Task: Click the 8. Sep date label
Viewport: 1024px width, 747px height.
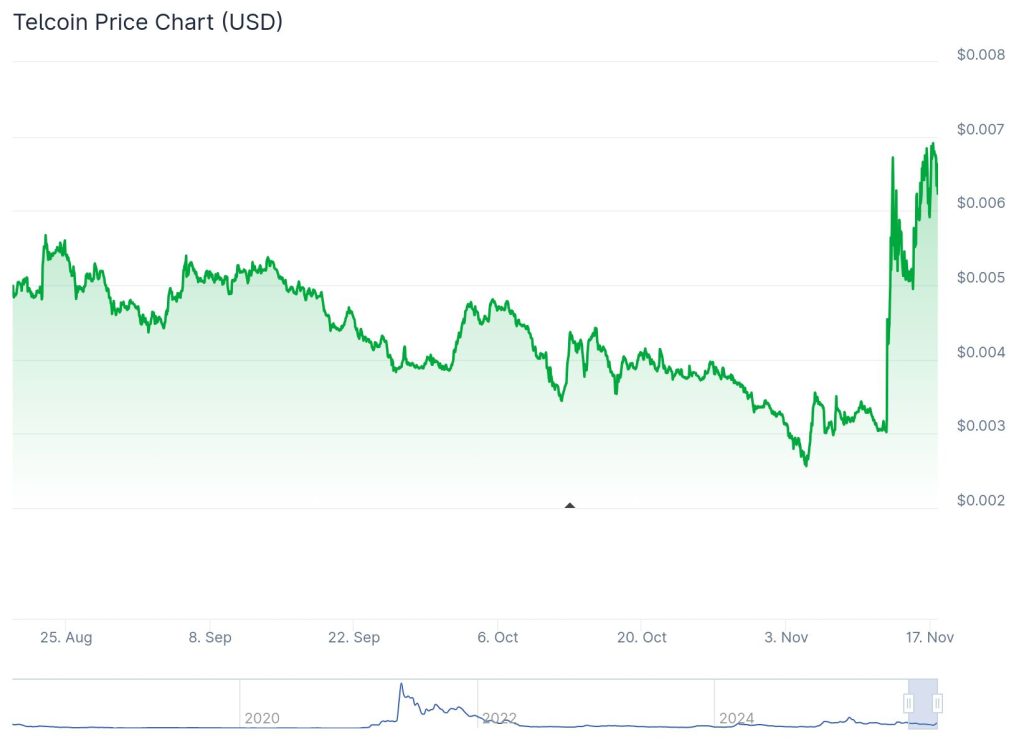Action: click(x=210, y=637)
